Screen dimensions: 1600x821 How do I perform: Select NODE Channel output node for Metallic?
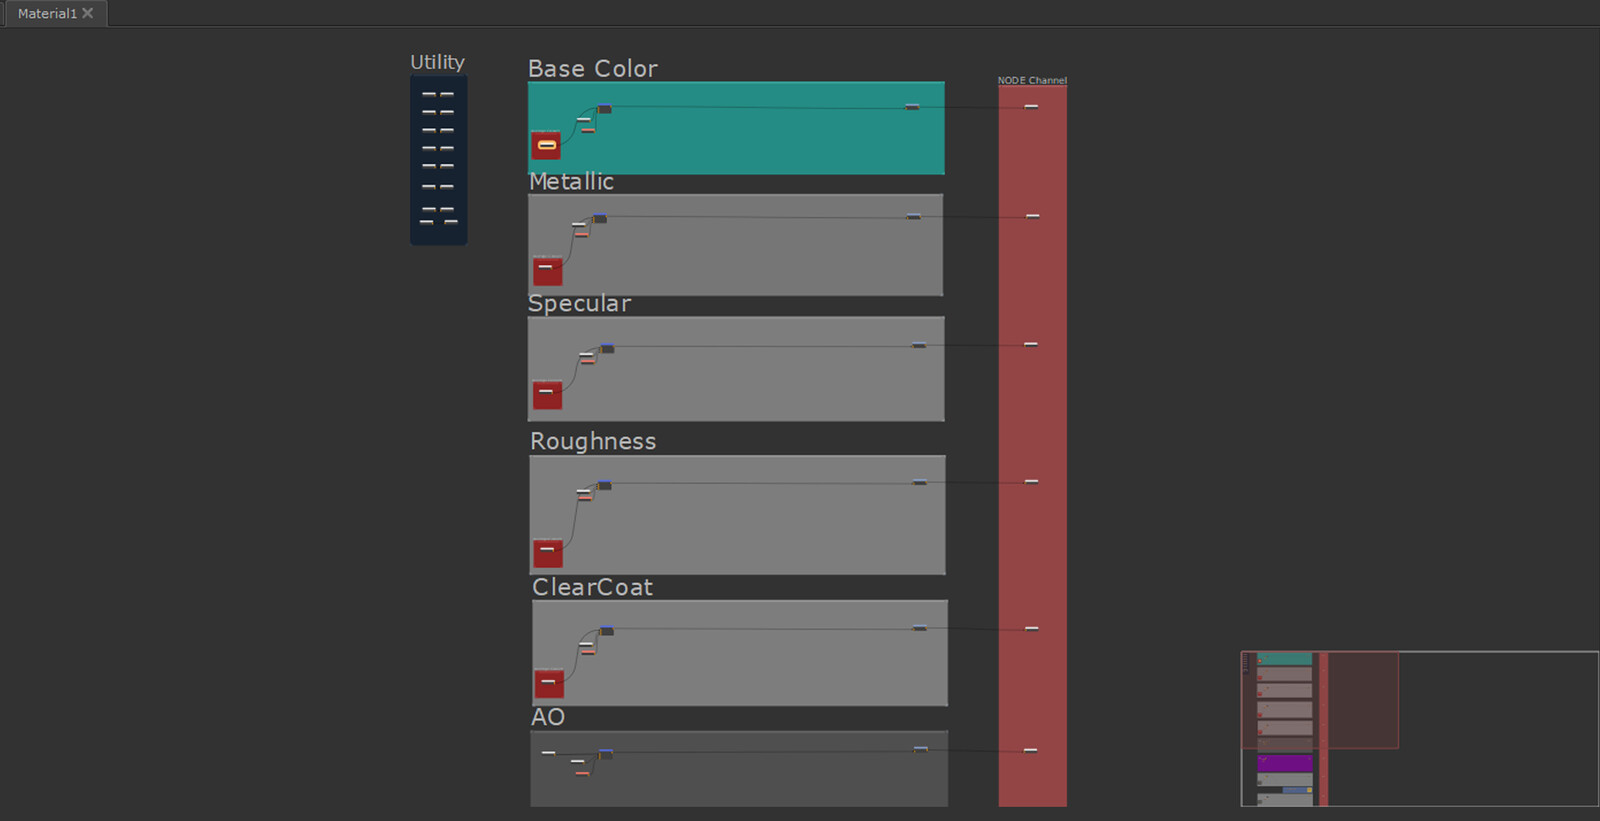coord(1033,216)
